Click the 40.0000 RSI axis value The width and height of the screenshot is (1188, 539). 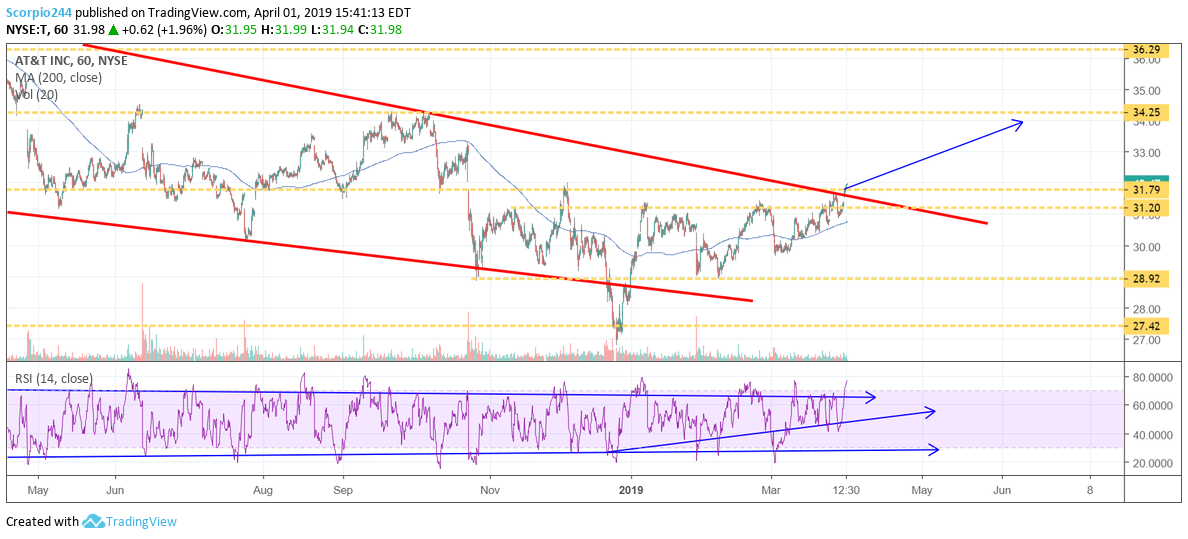click(1152, 434)
